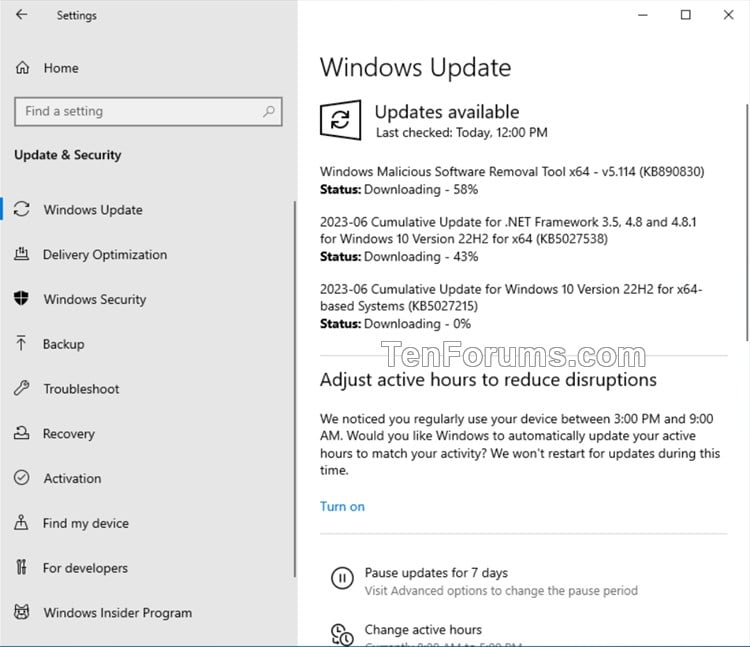Minimize the Settings window
Image resolution: width=750 pixels, height=647 pixels.
[643, 15]
